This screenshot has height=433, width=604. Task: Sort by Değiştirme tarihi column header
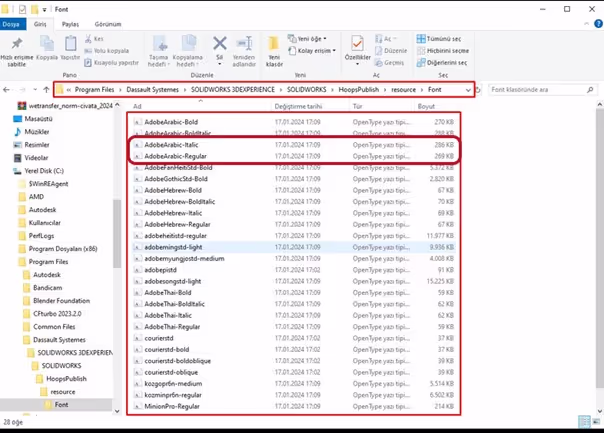point(299,106)
